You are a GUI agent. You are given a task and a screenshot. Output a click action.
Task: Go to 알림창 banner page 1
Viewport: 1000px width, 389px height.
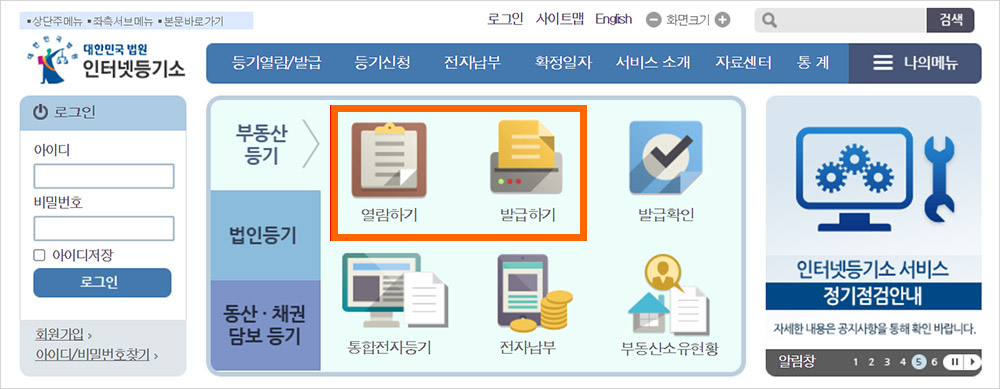point(855,362)
